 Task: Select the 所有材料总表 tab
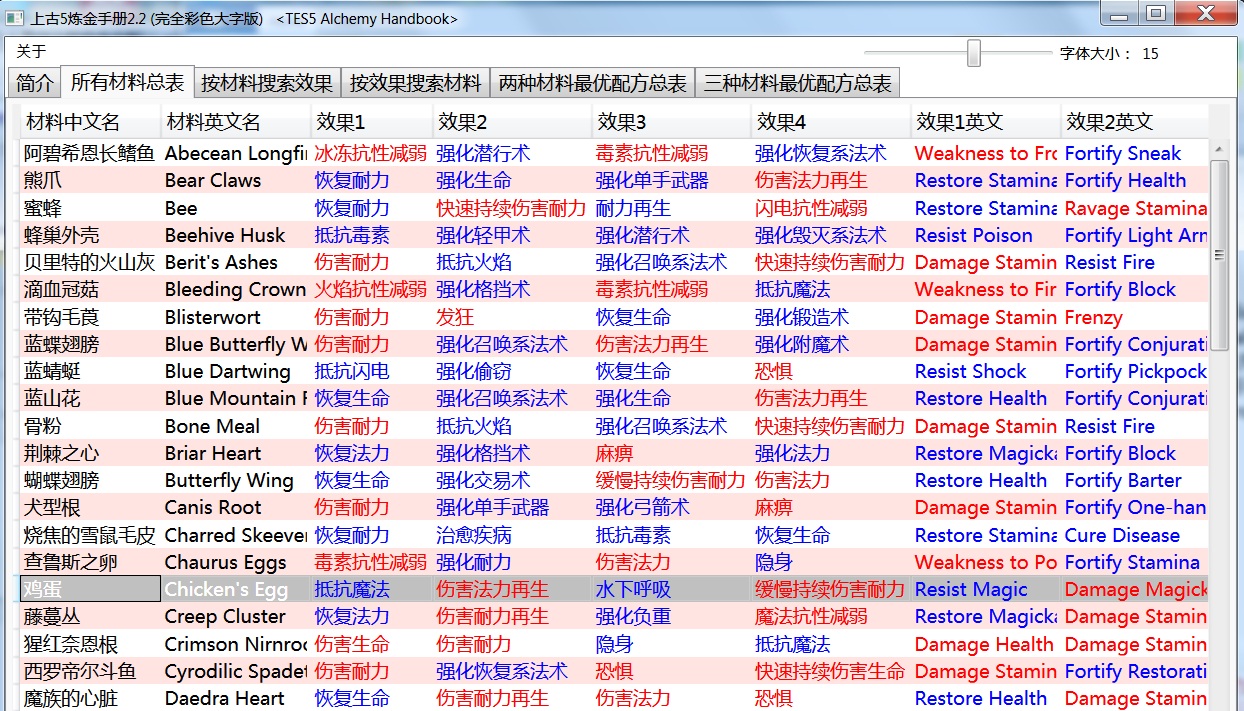[127, 82]
